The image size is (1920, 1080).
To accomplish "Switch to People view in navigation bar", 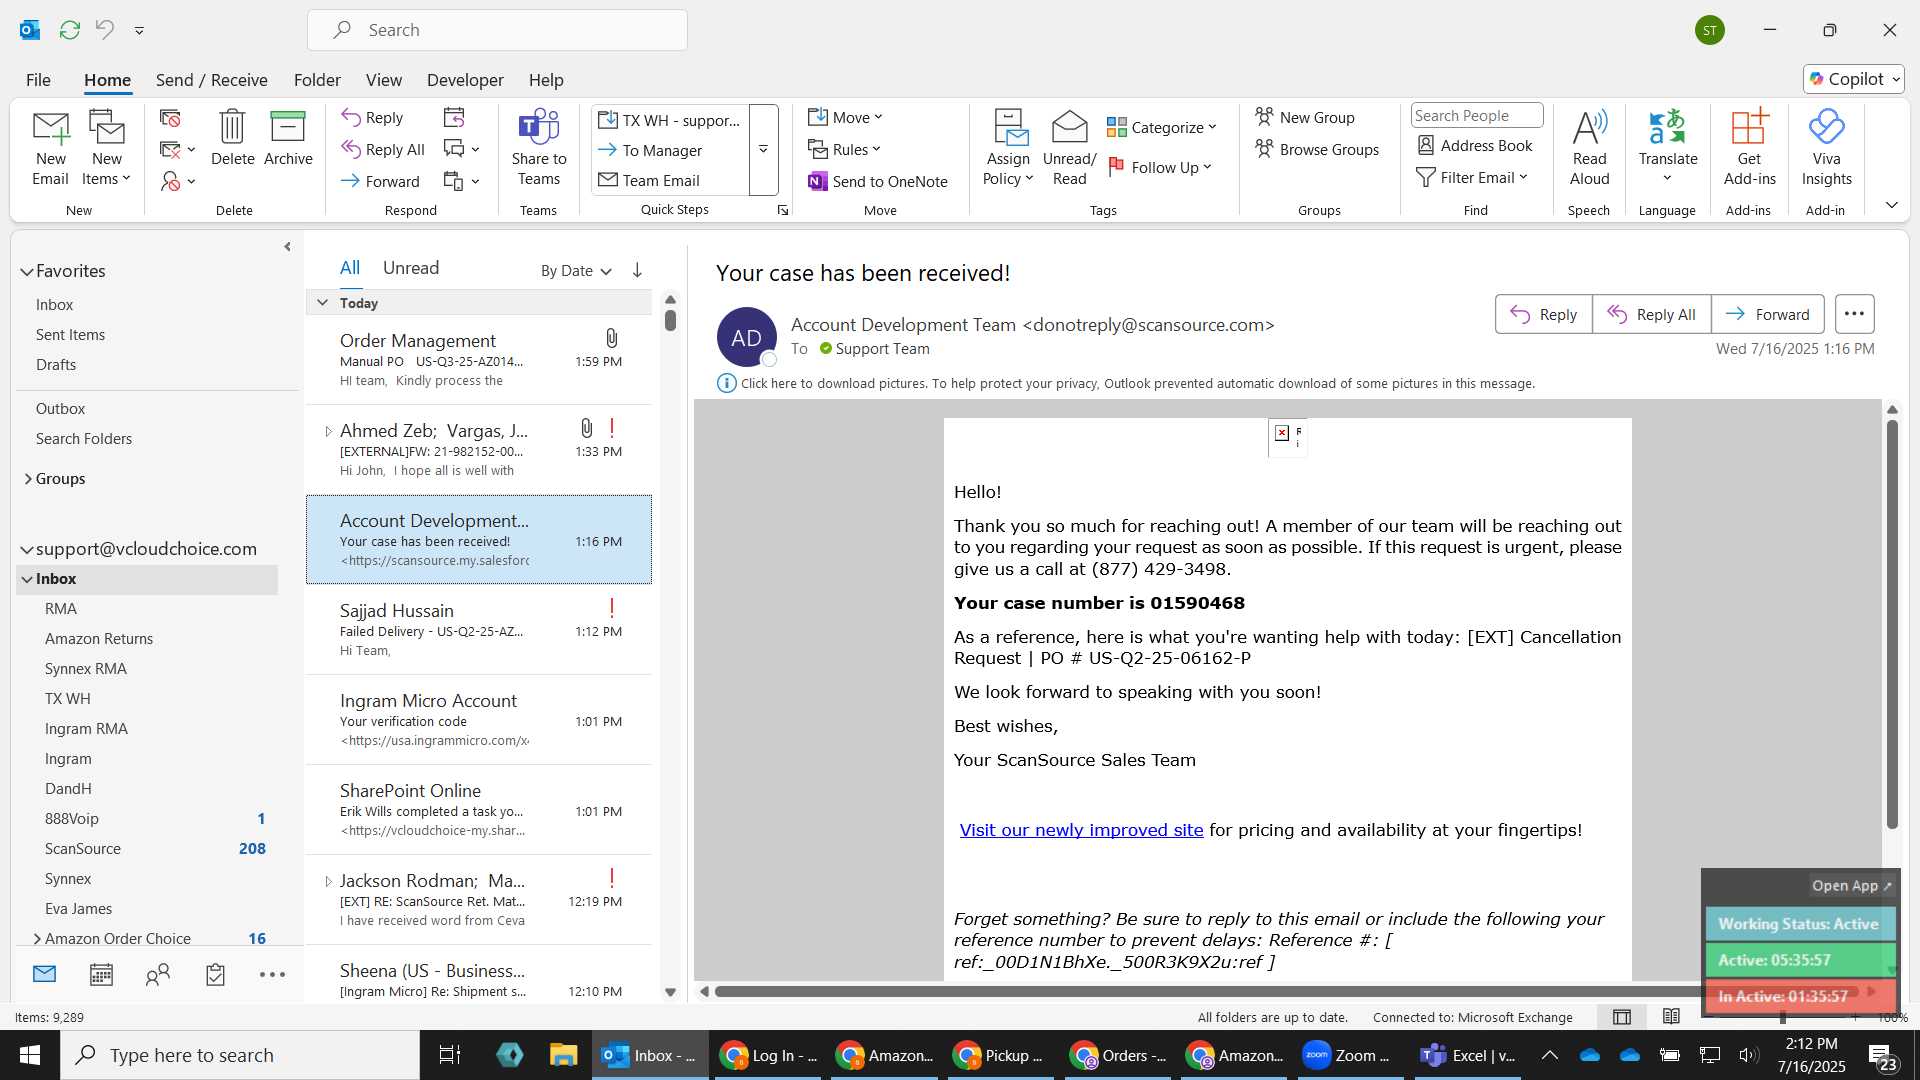I will click(x=158, y=975).
